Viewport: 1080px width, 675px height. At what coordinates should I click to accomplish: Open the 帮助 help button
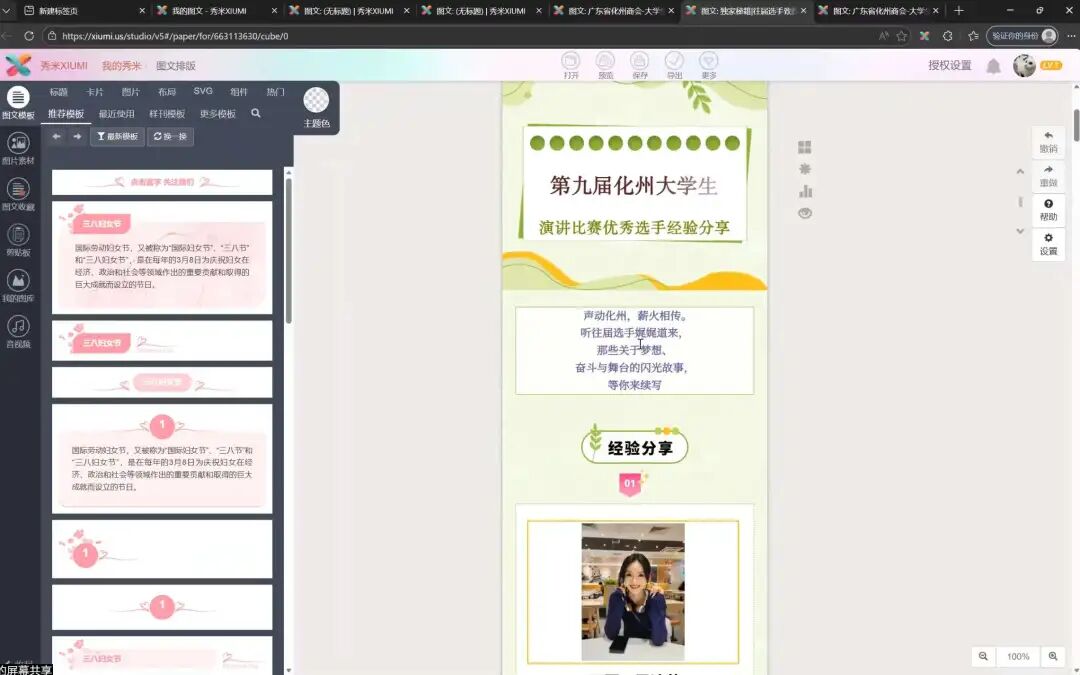tap(1048, 210)
